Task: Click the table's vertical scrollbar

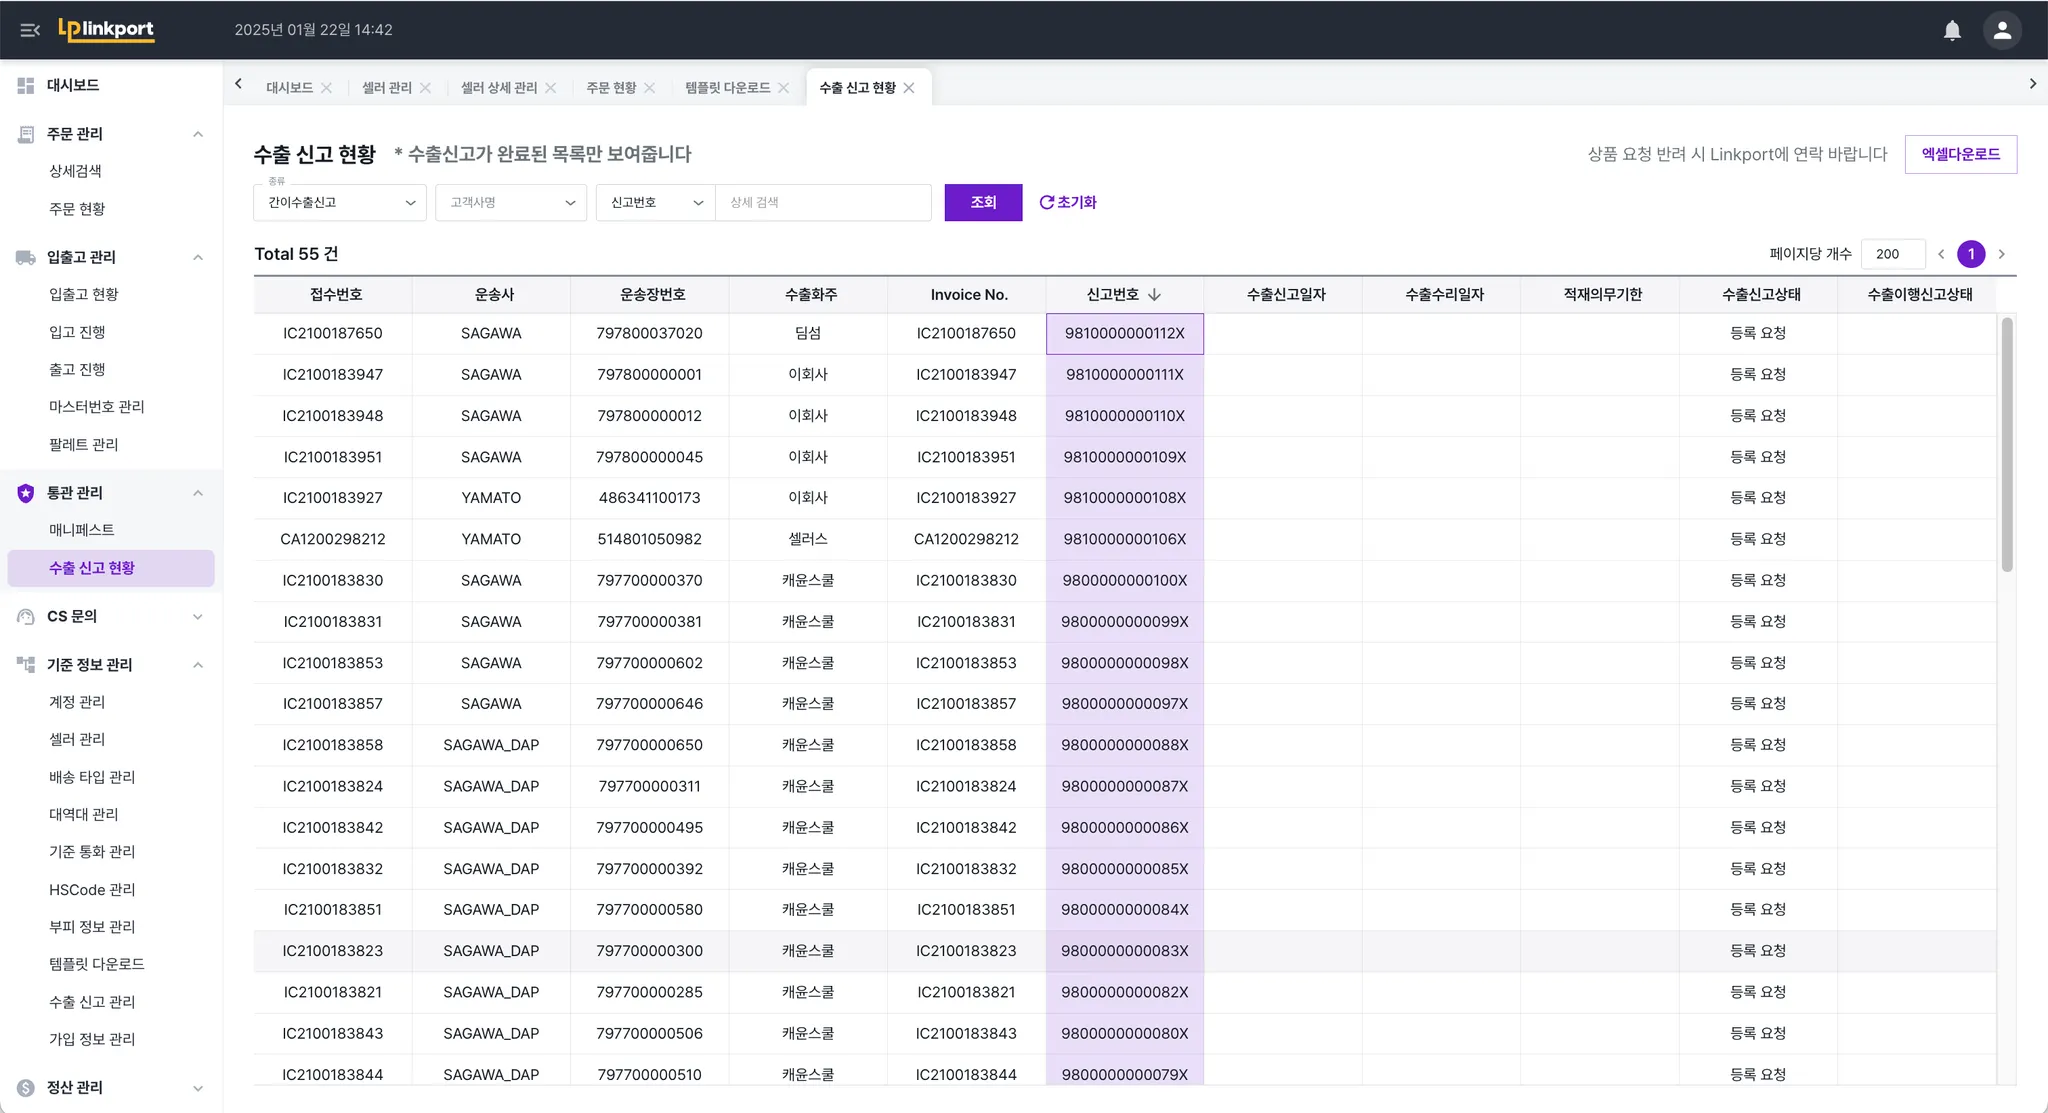Action: tap(2006, 445)
